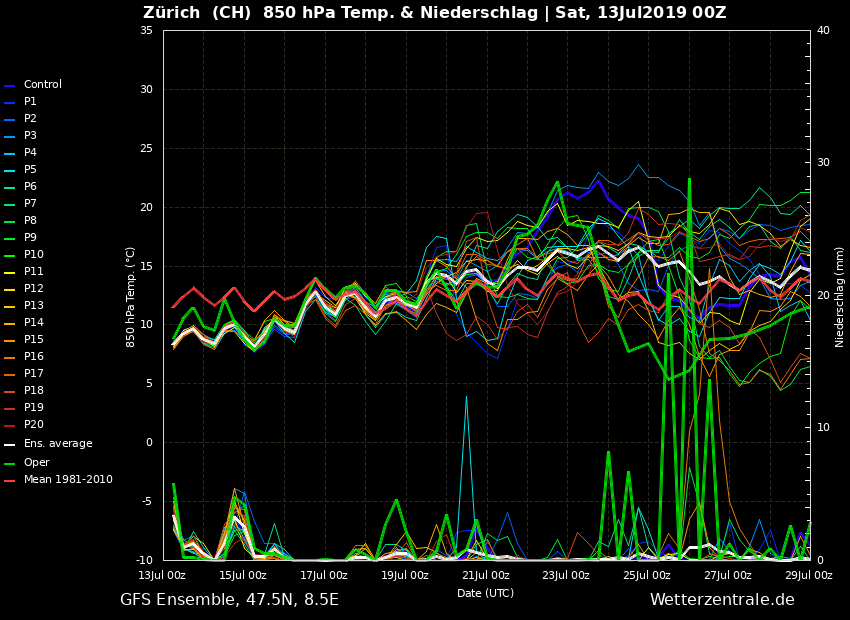The image size is (850, 620).
Task: Select the P1 legend label
Action: pyautogui.click(x=30, y=102)
